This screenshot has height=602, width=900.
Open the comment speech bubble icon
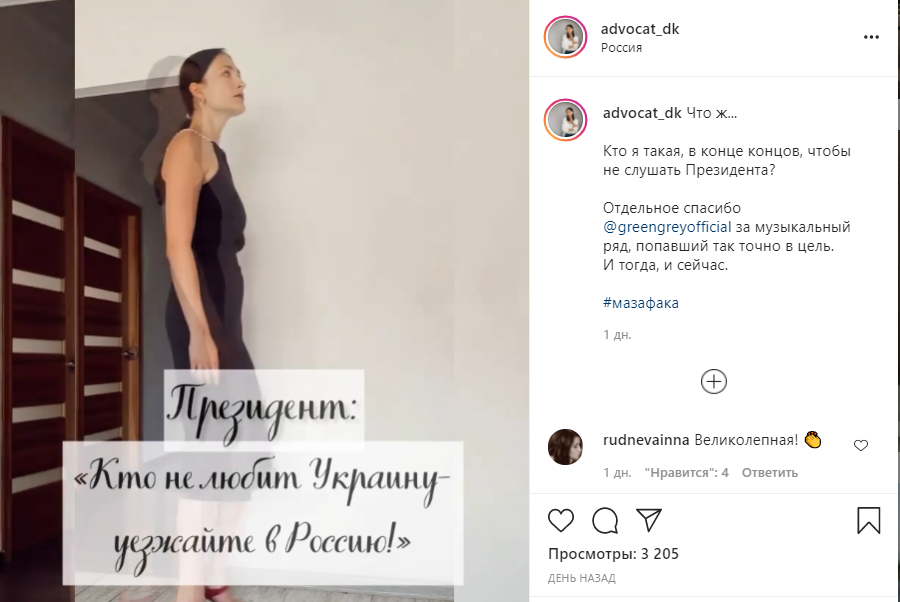coord(605,520)
